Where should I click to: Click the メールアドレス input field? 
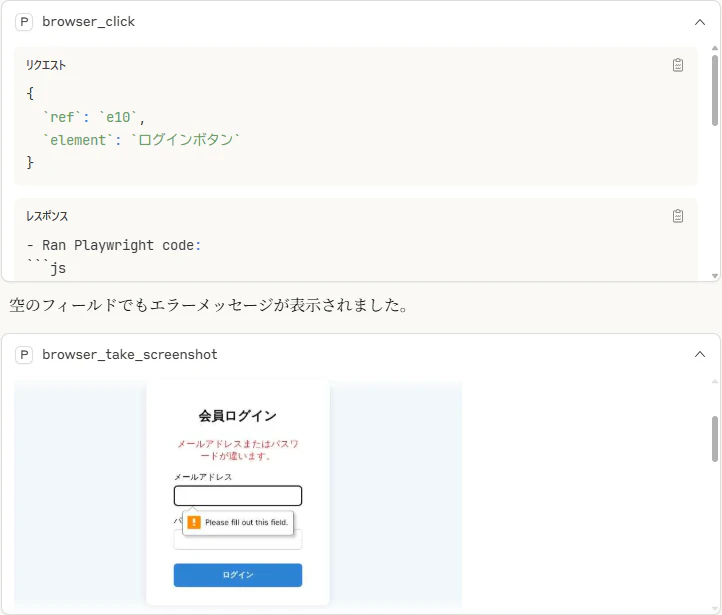[x=238, y=496]
